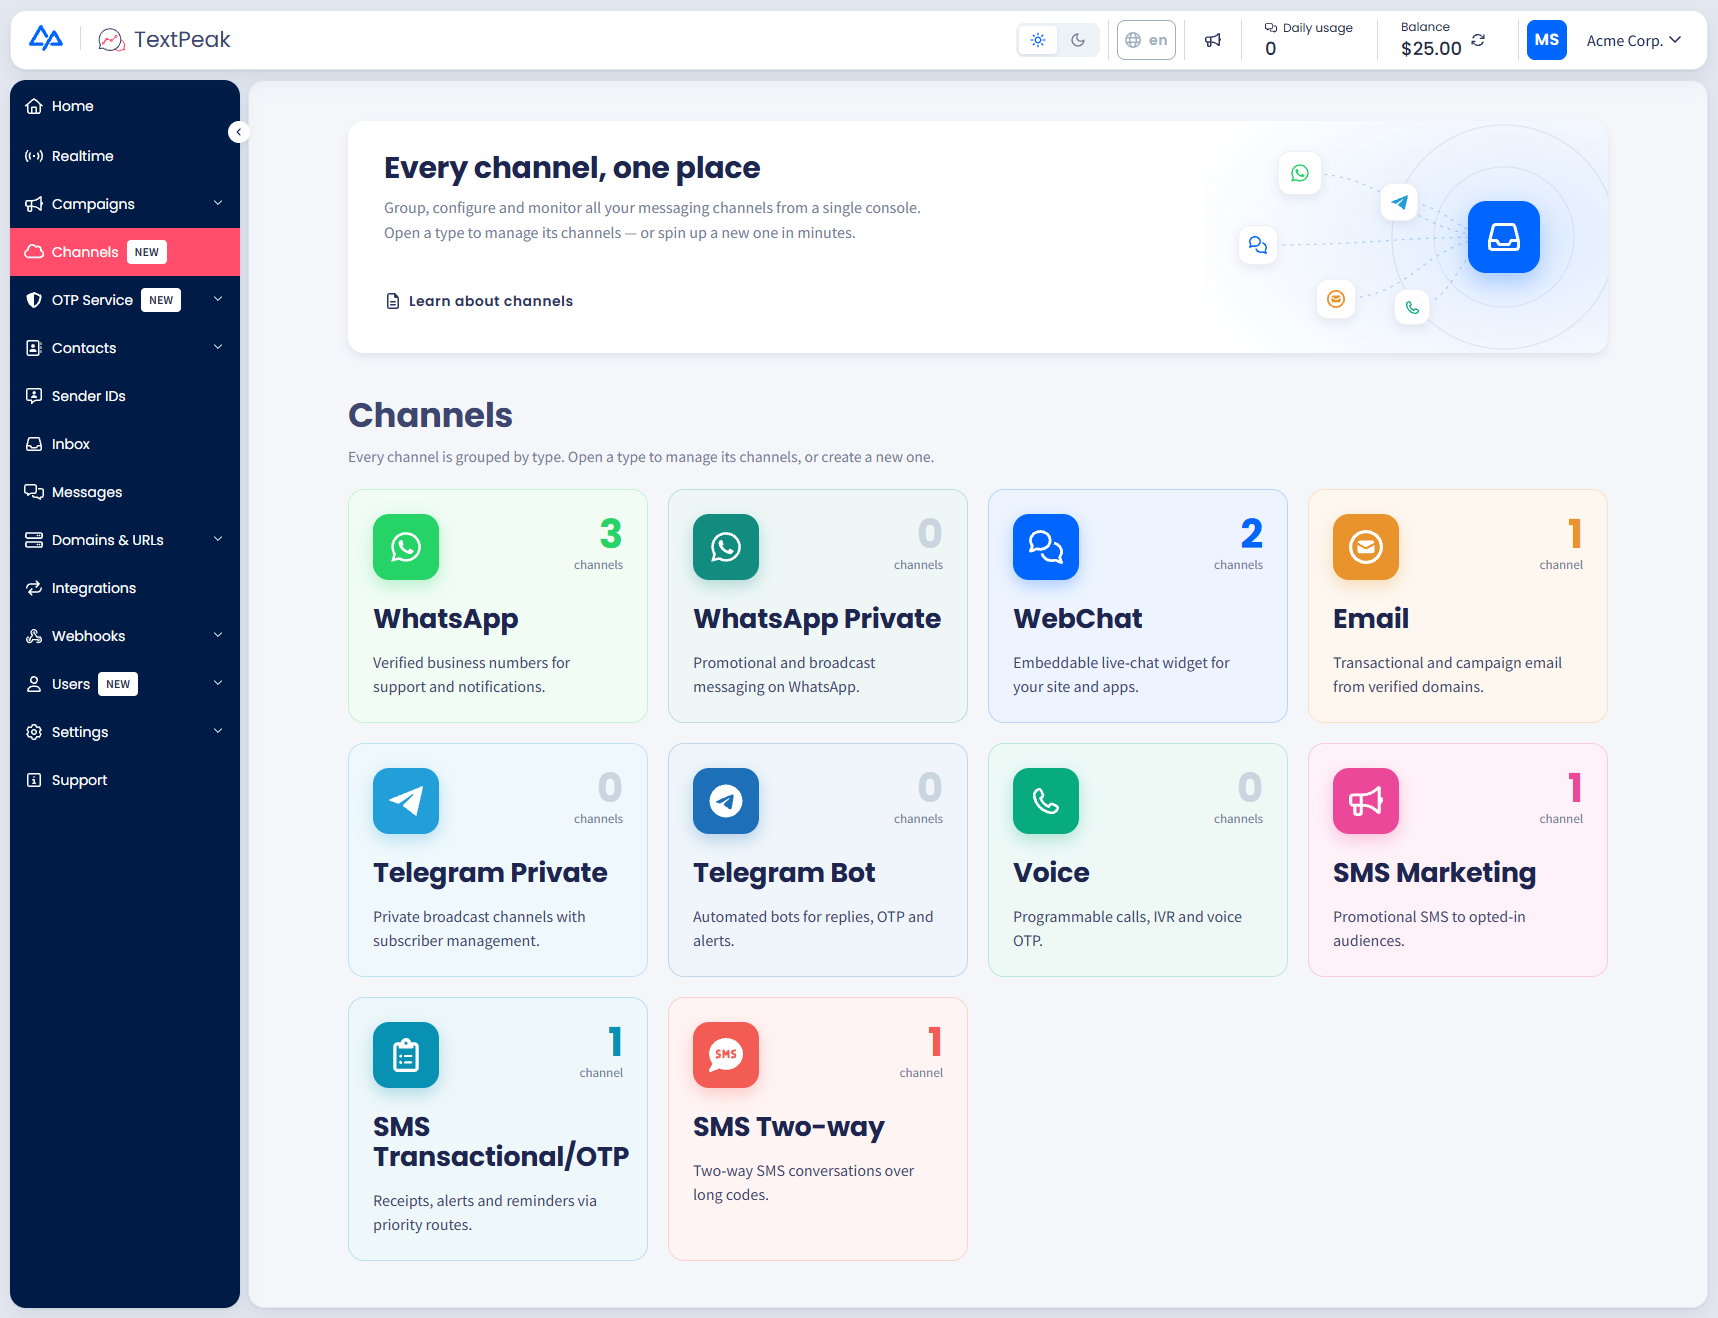
Task: Click the SMS Two-way card description
Action: [803, 1183]
